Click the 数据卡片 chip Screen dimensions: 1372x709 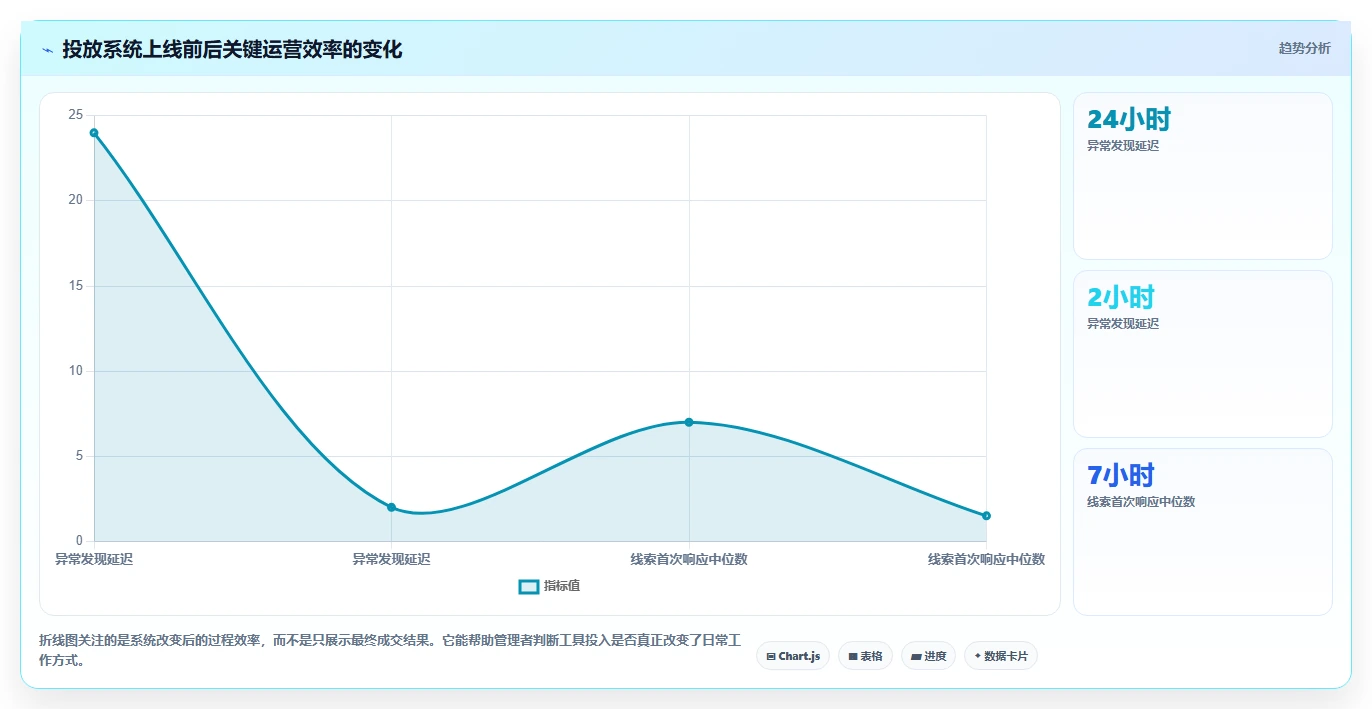1001,656
